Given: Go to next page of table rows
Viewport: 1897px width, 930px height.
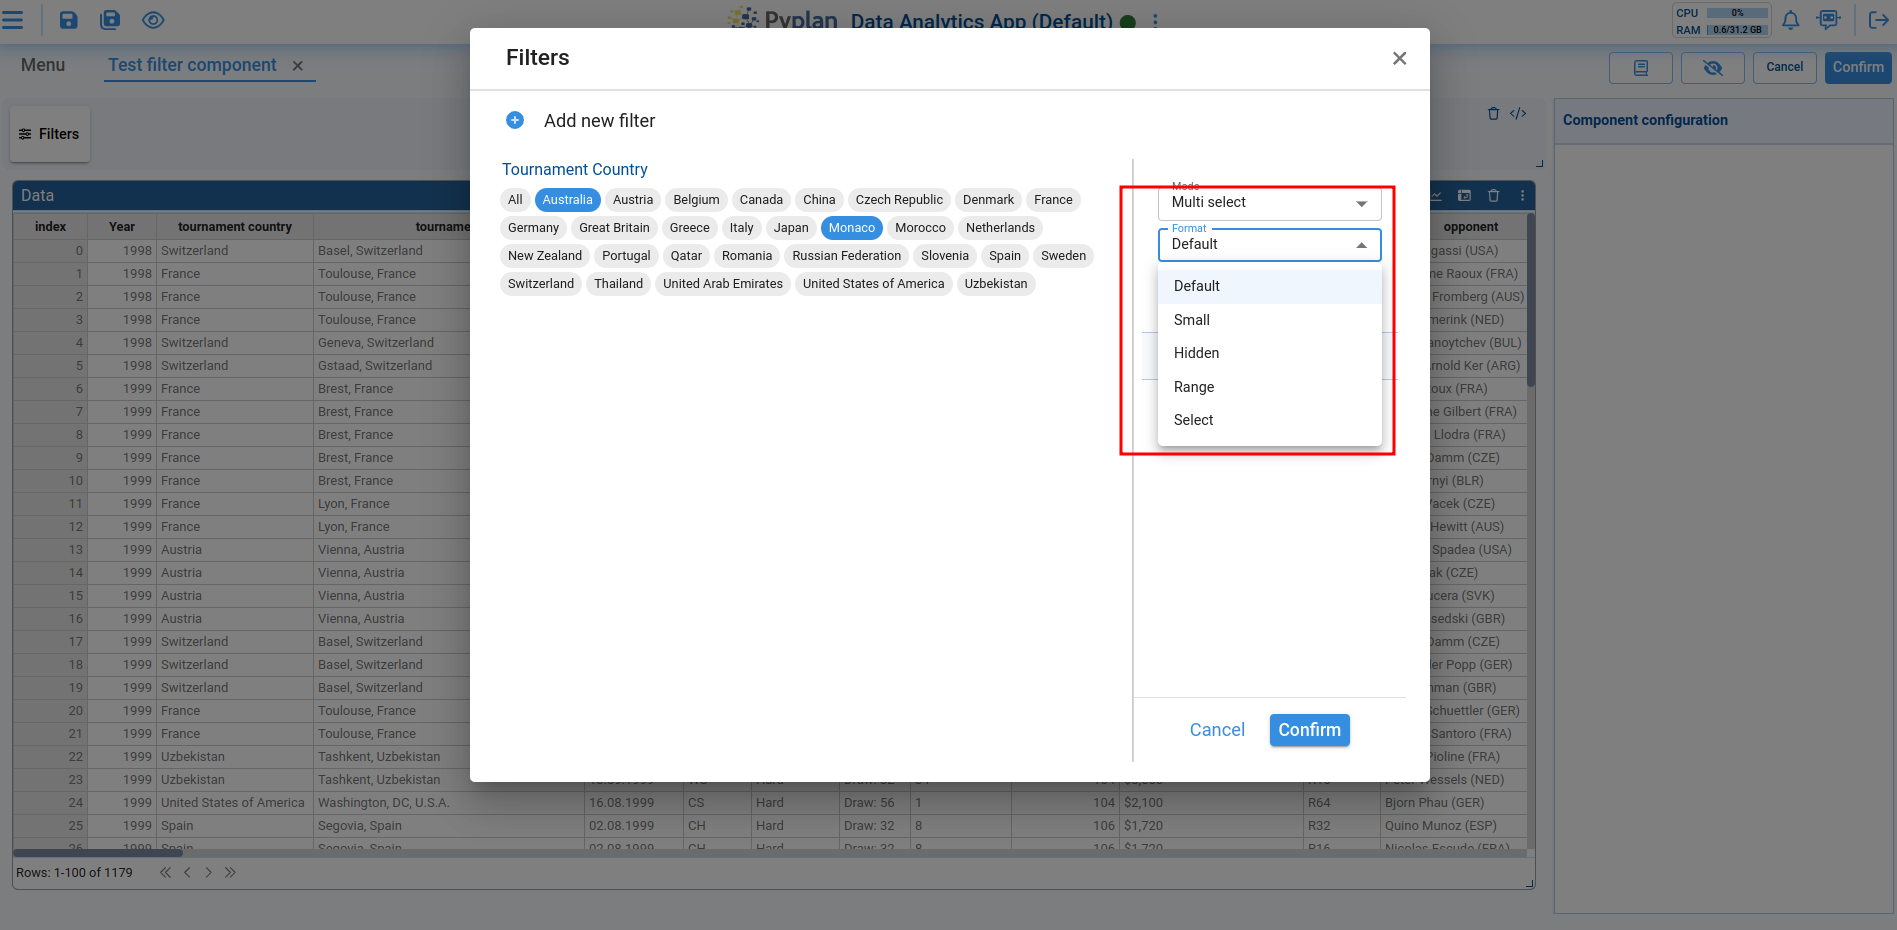Looking at the screenshot, I should point(208,873).
